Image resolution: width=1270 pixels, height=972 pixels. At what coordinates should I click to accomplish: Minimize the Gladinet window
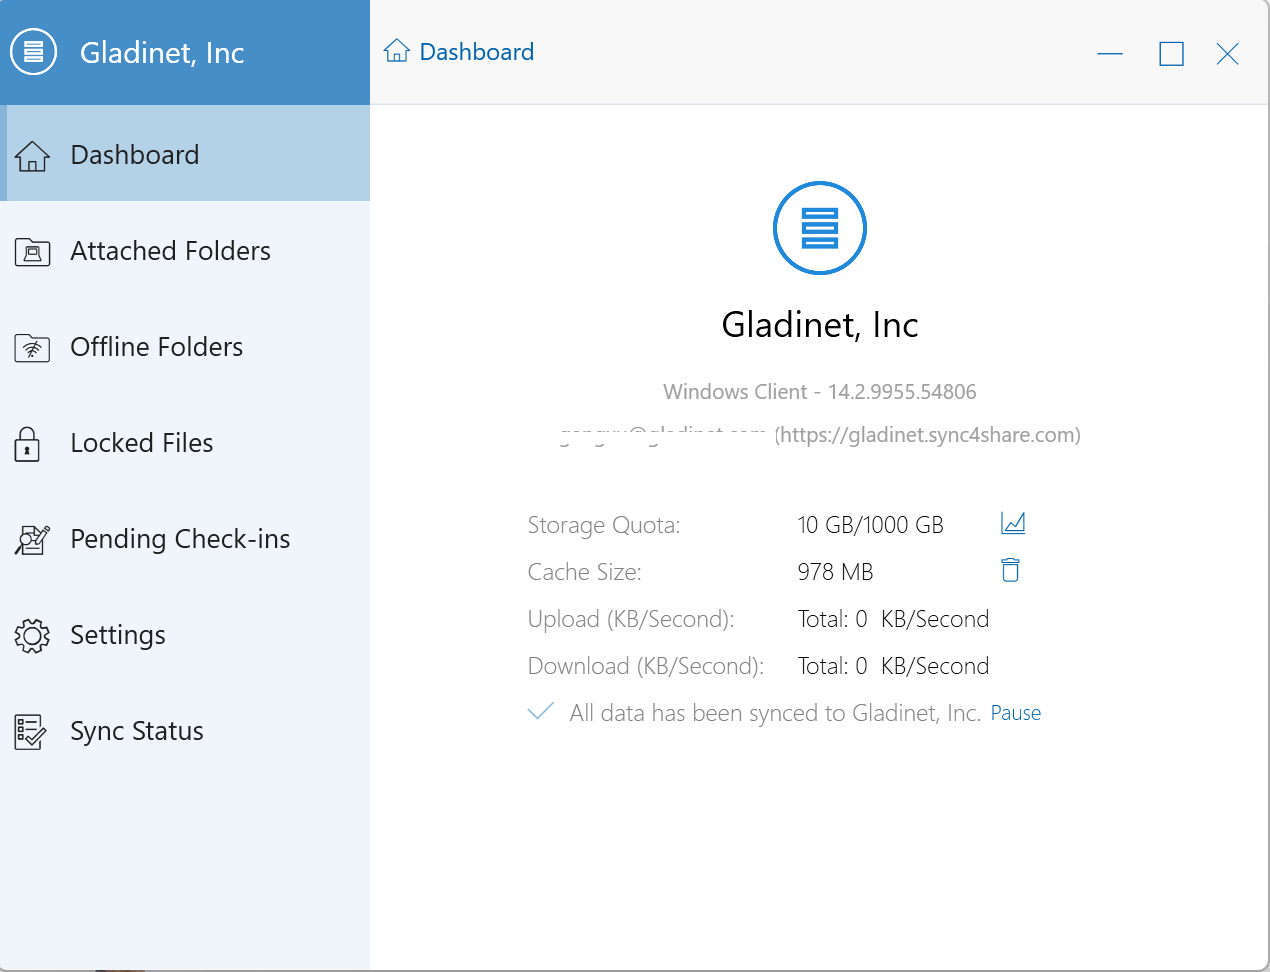coord(1110,53)
